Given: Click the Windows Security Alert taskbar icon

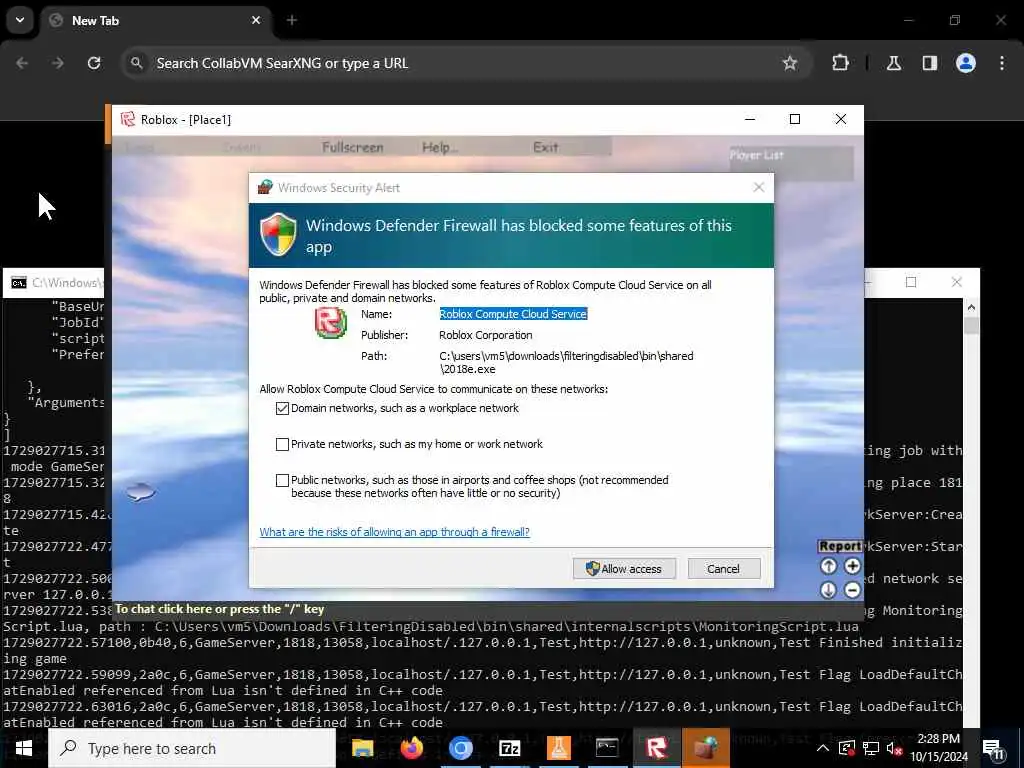Looking at the screenshot, I should point(705,748).
